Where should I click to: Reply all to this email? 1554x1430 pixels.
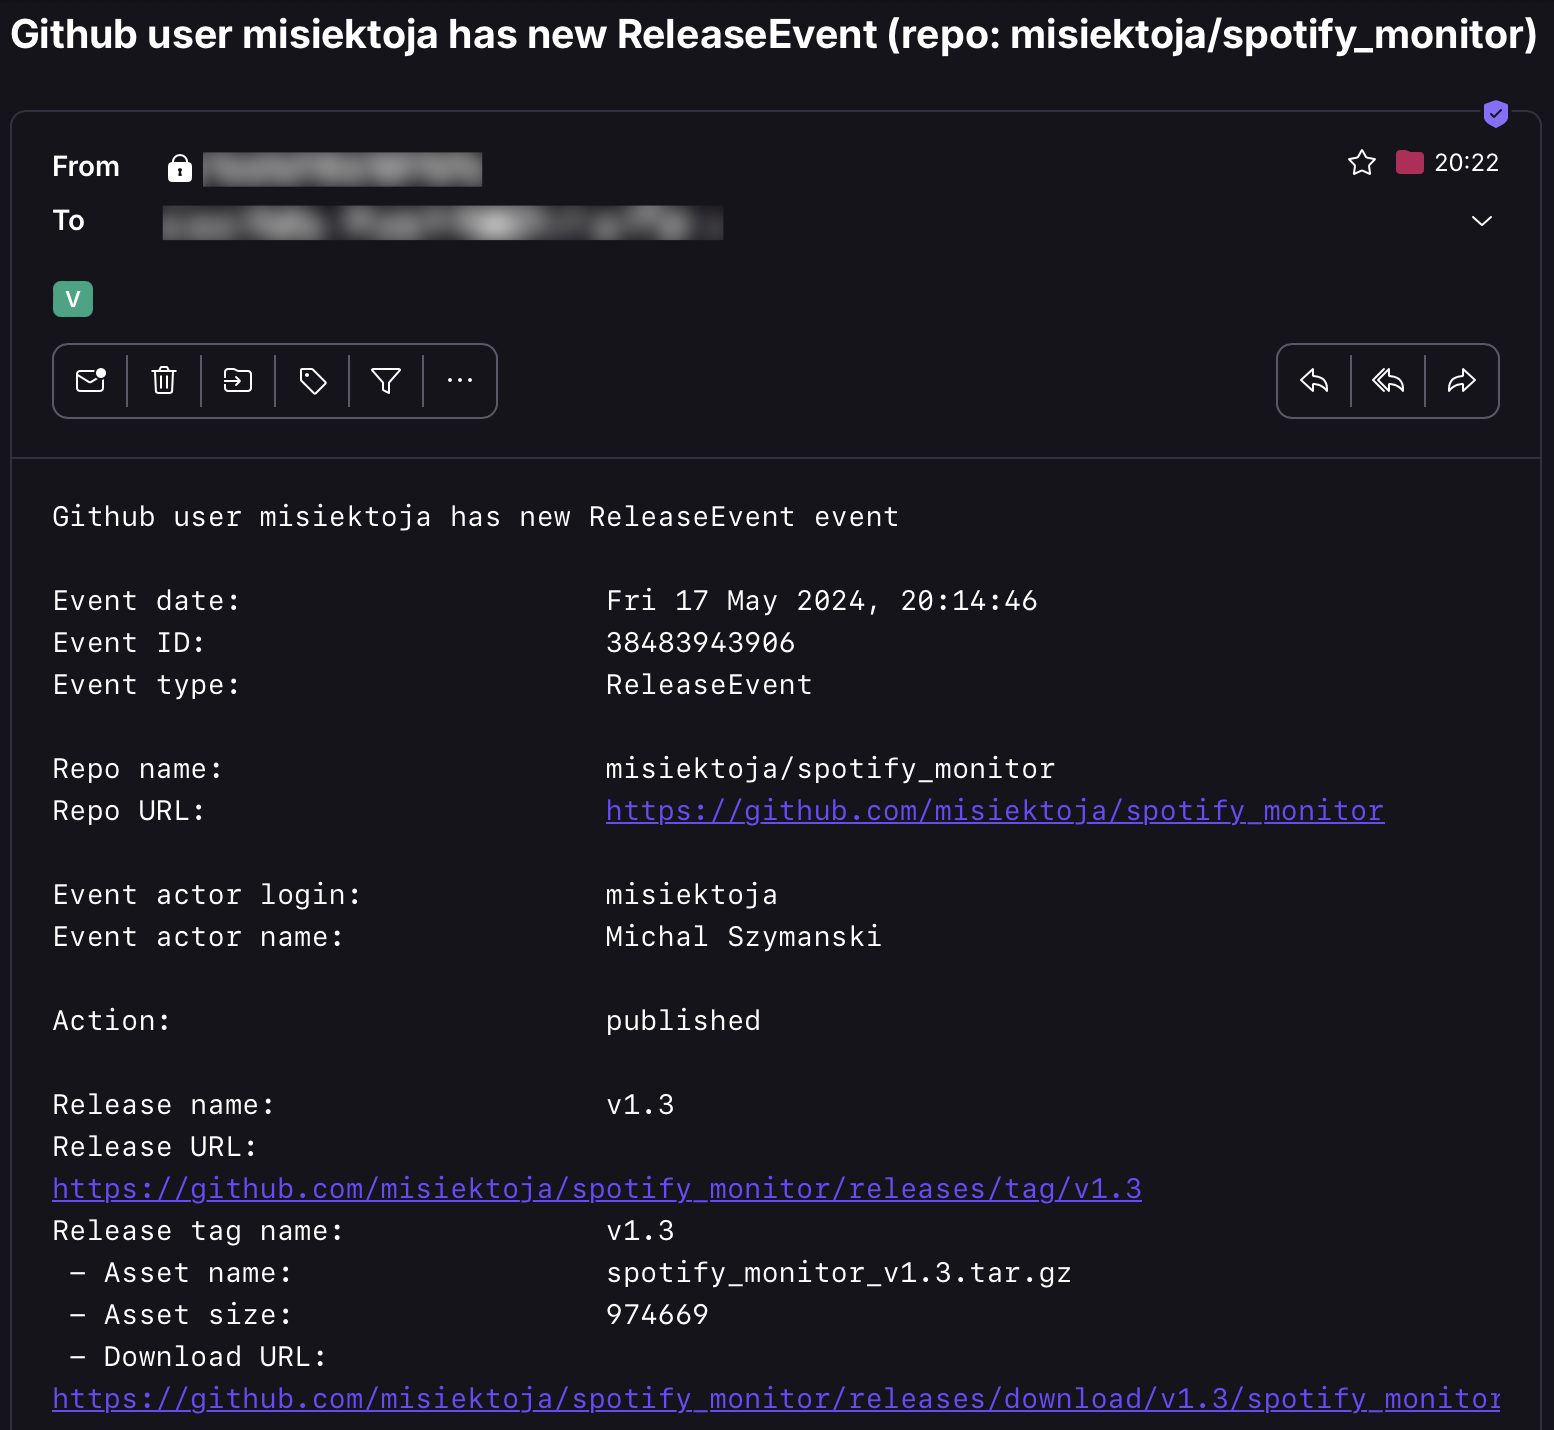coord(1388,381)
